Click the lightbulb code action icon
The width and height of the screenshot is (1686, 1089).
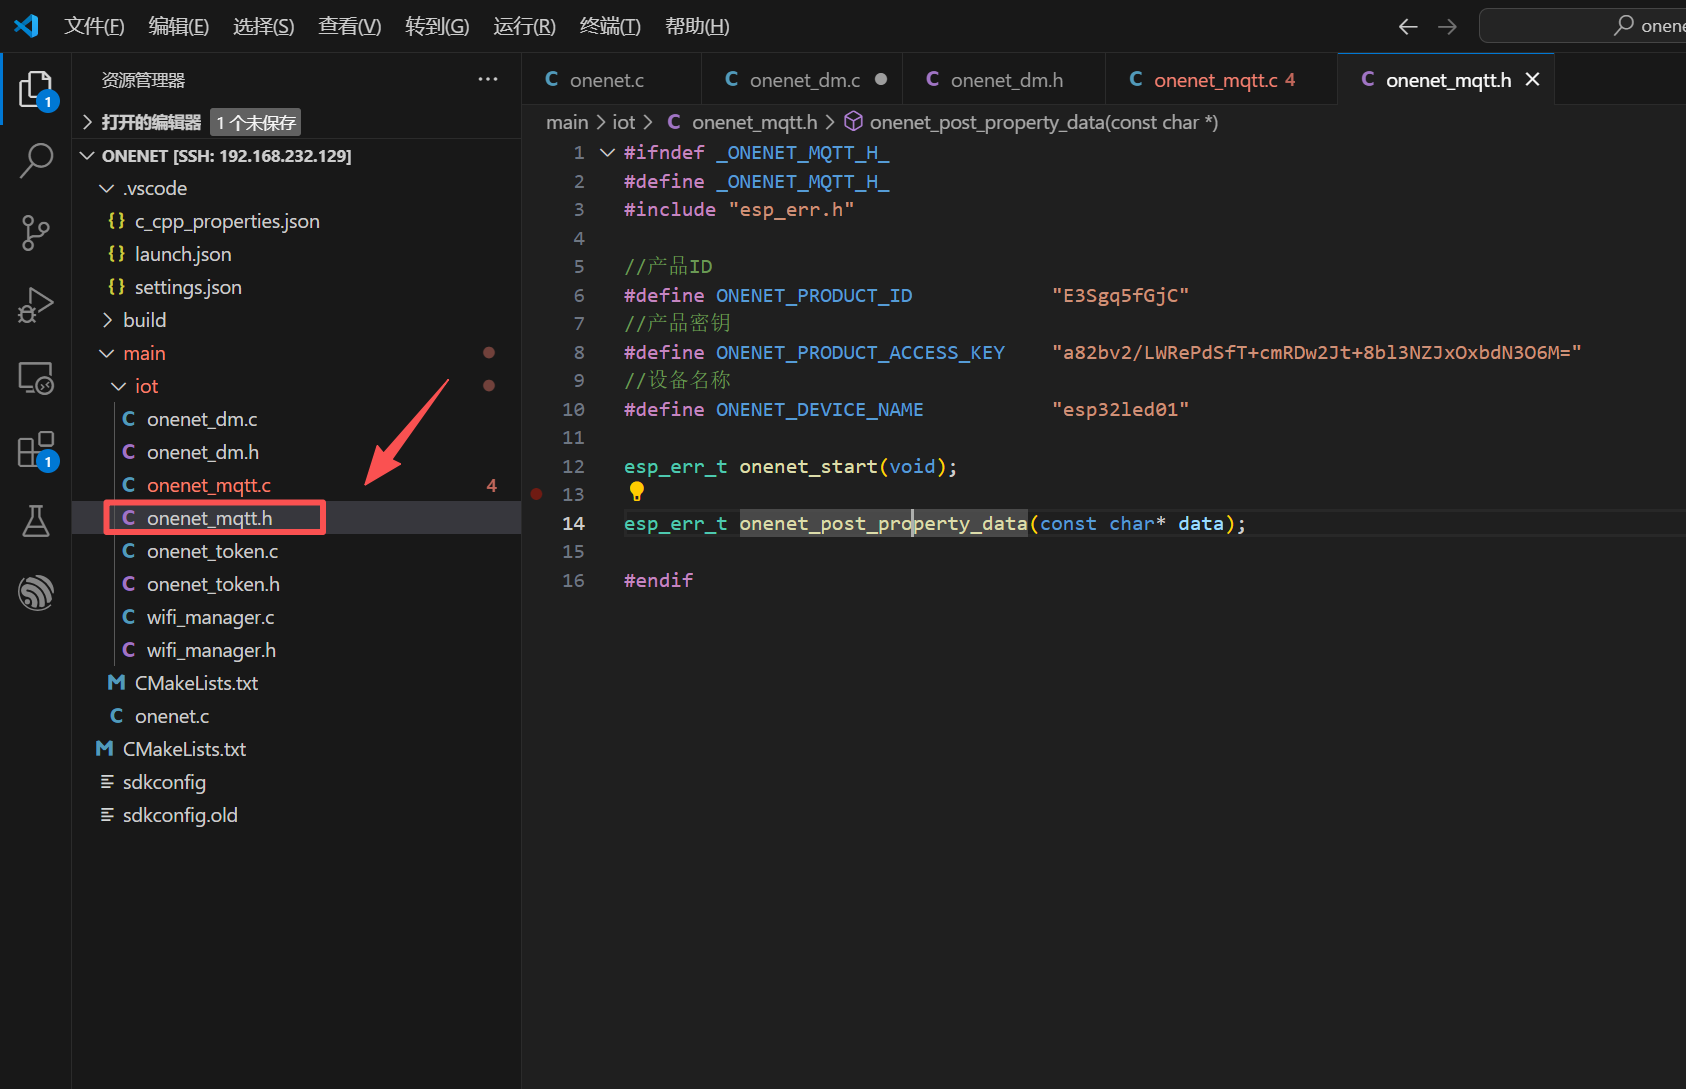pos(637,491)
